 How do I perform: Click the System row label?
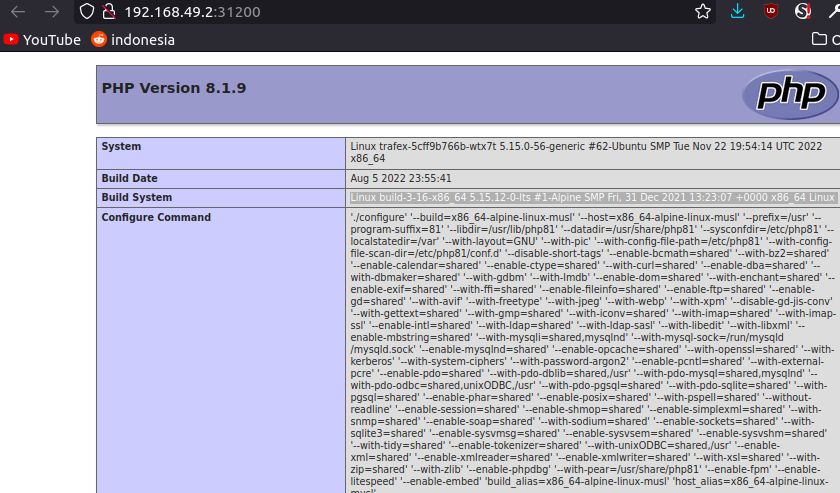coord(121,147)
